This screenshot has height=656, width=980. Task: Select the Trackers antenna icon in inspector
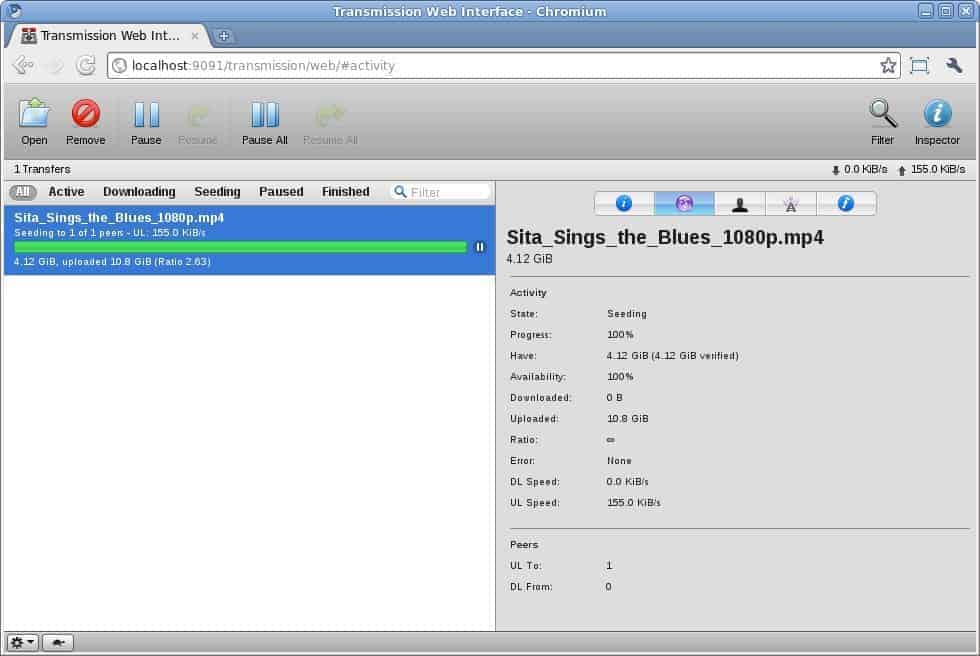click(791, 202)
